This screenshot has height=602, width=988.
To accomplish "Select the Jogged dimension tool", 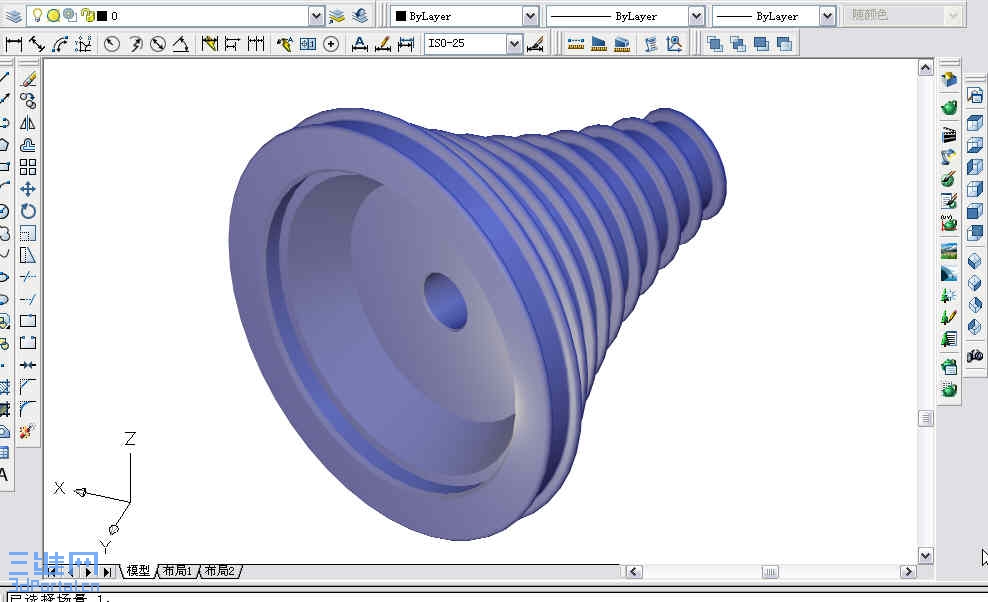I will [x=135, y=43].
